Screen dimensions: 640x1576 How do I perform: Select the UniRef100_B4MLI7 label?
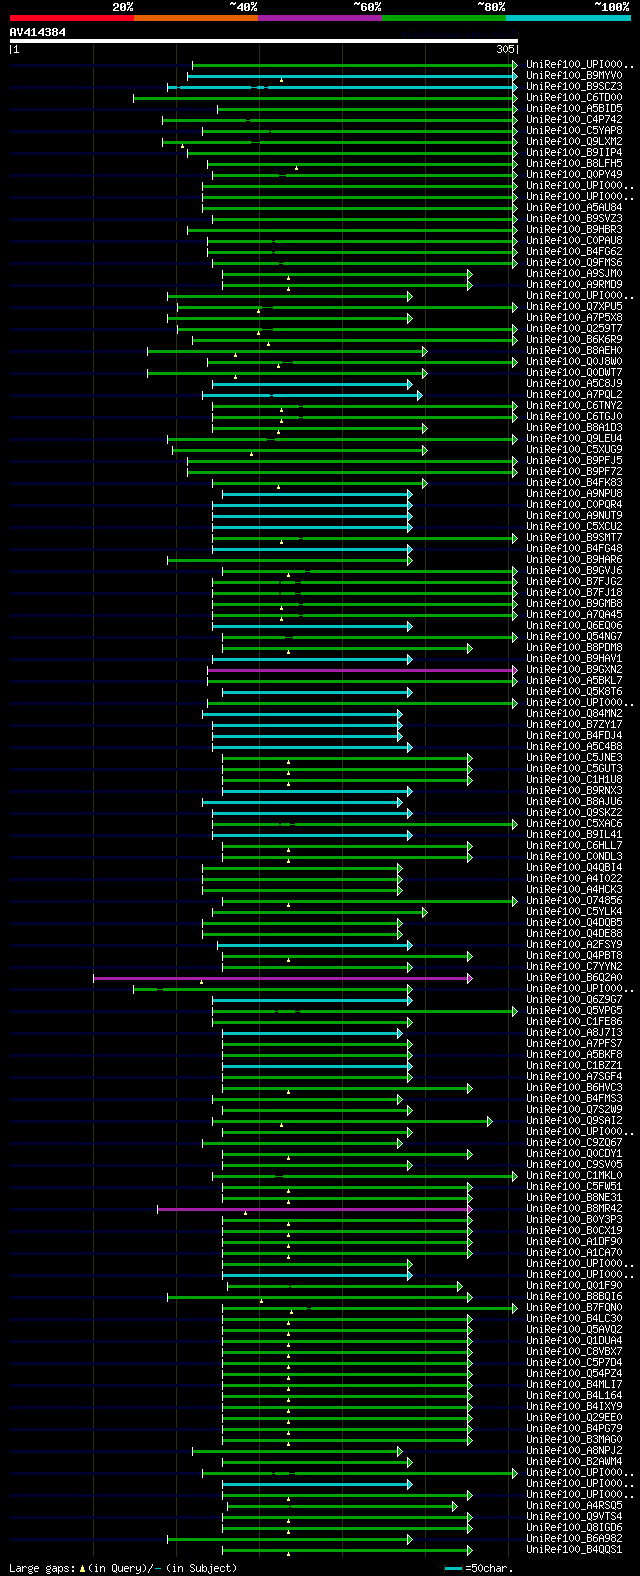(574, 1384)
